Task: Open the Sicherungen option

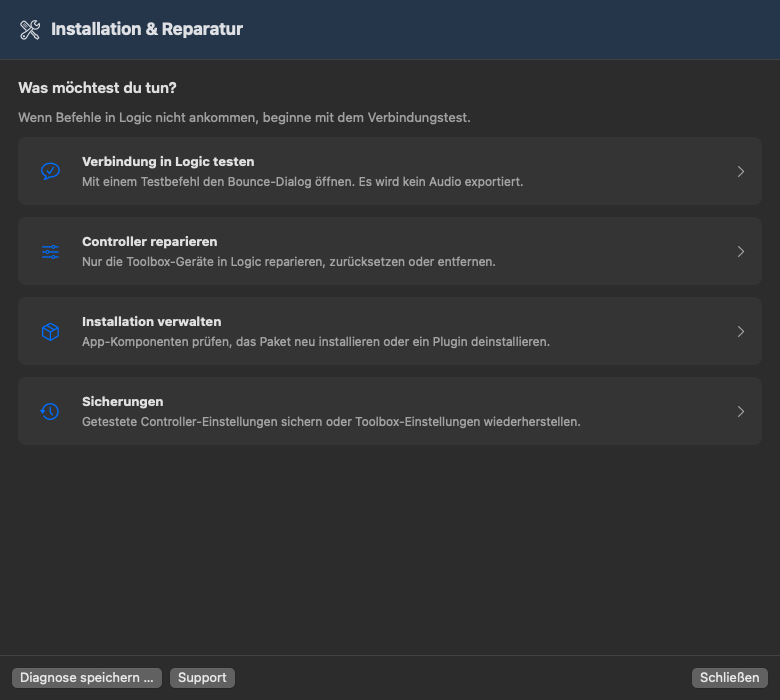Action: click(390, 411)
